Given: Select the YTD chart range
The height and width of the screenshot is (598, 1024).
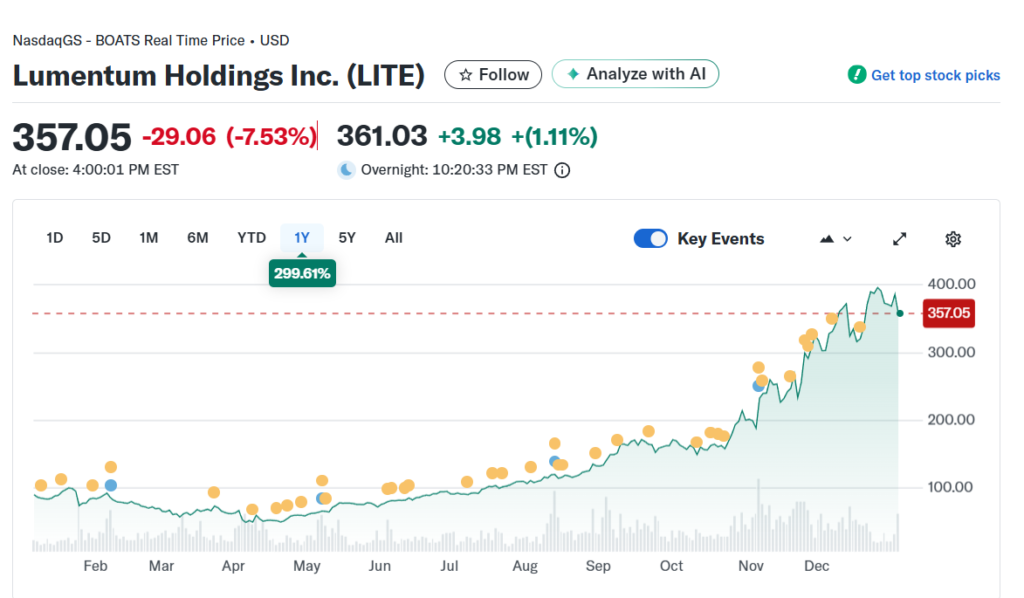Looking at the screenshot, I should [x=251, y=238].
